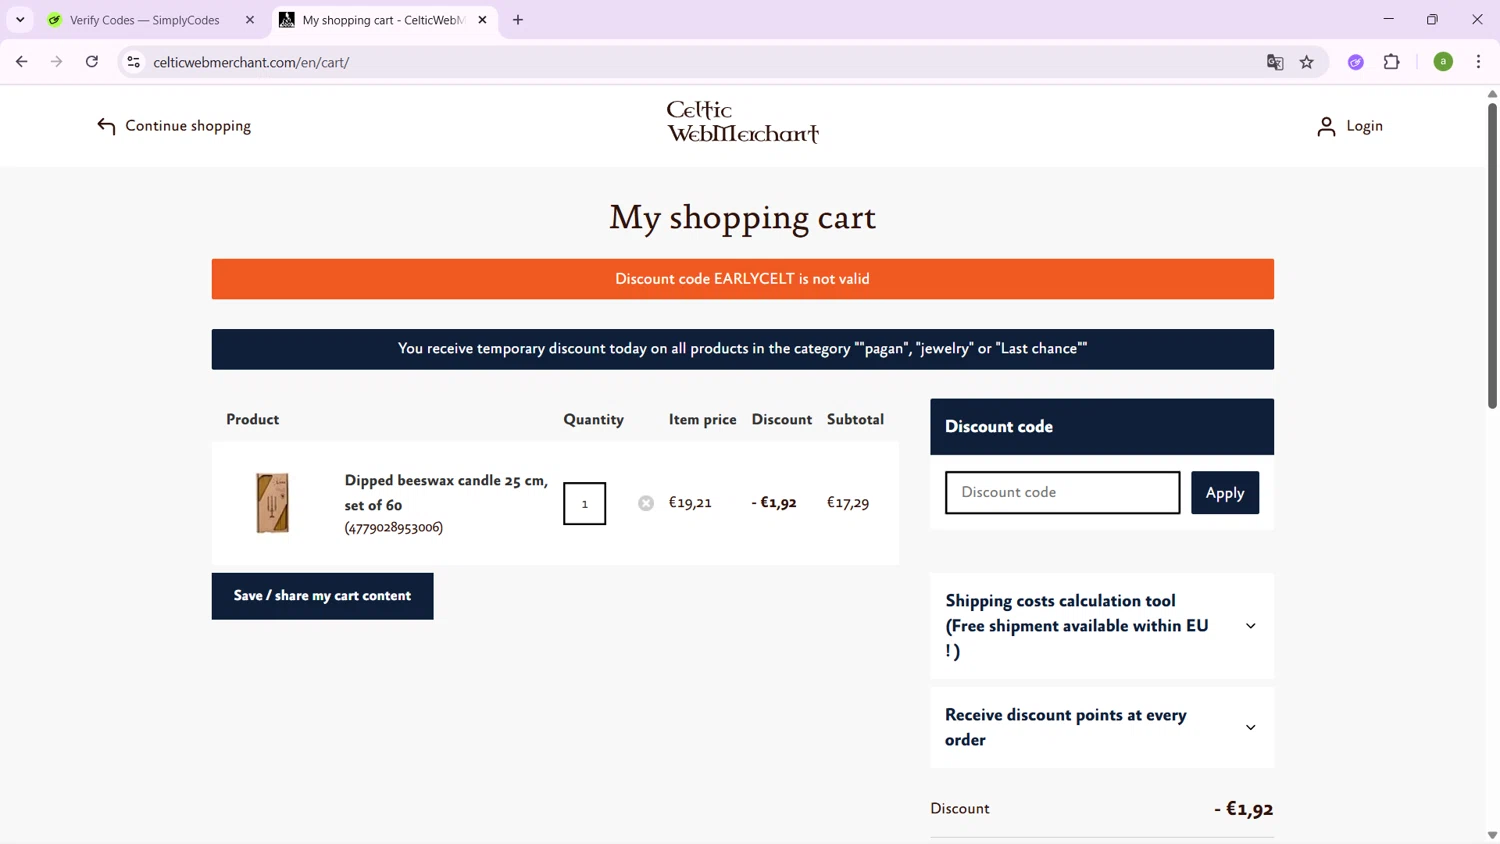
Task: Click the - €1,92 discount in the product row
Action: coord(774,503)
